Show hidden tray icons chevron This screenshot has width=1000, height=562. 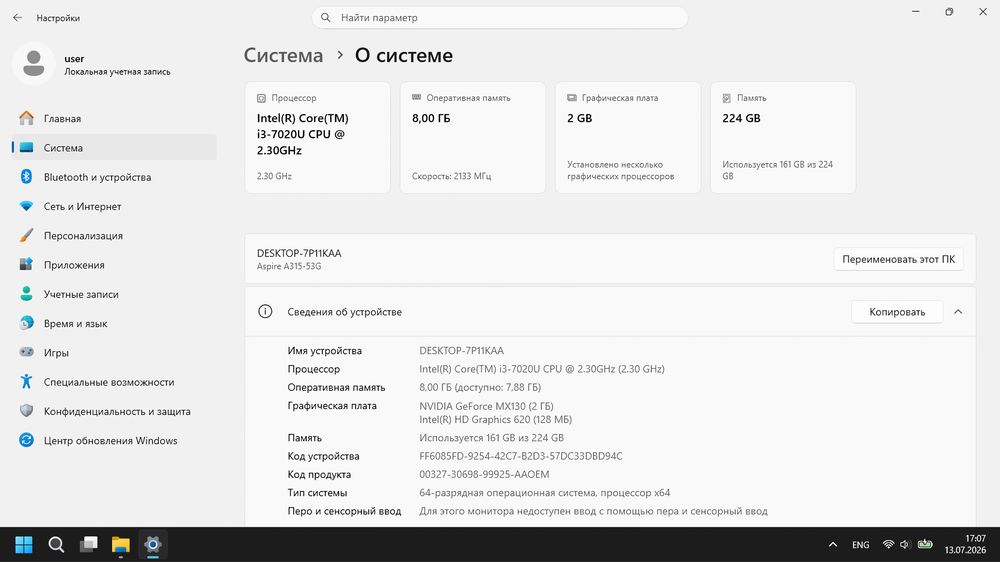tap(833, 544)
